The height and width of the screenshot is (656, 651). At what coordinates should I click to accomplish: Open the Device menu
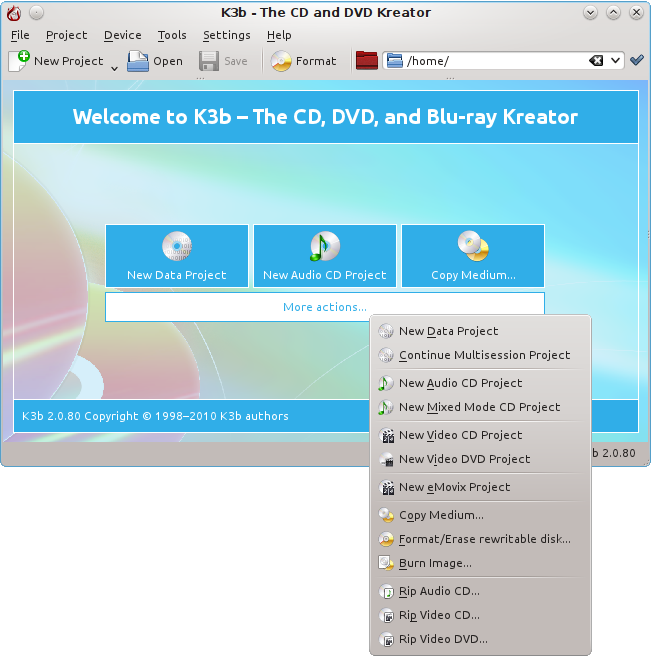point(123,35)
